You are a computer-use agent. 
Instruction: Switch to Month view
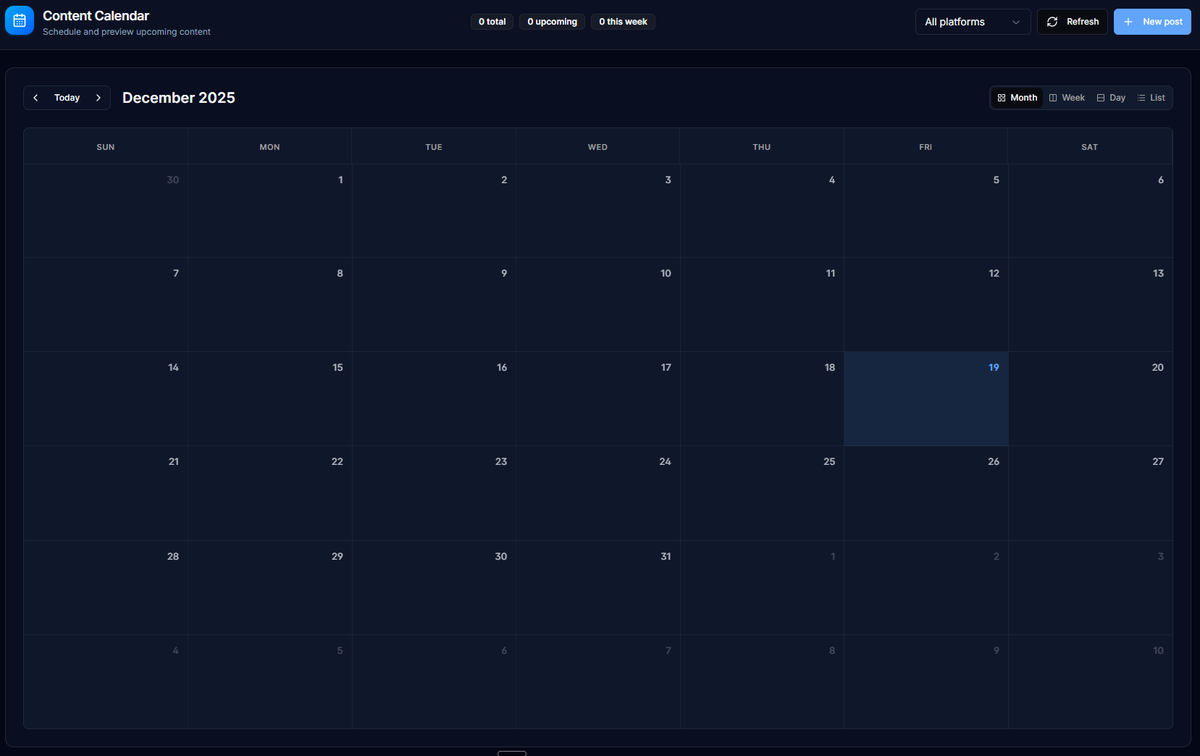point(1017,98)
